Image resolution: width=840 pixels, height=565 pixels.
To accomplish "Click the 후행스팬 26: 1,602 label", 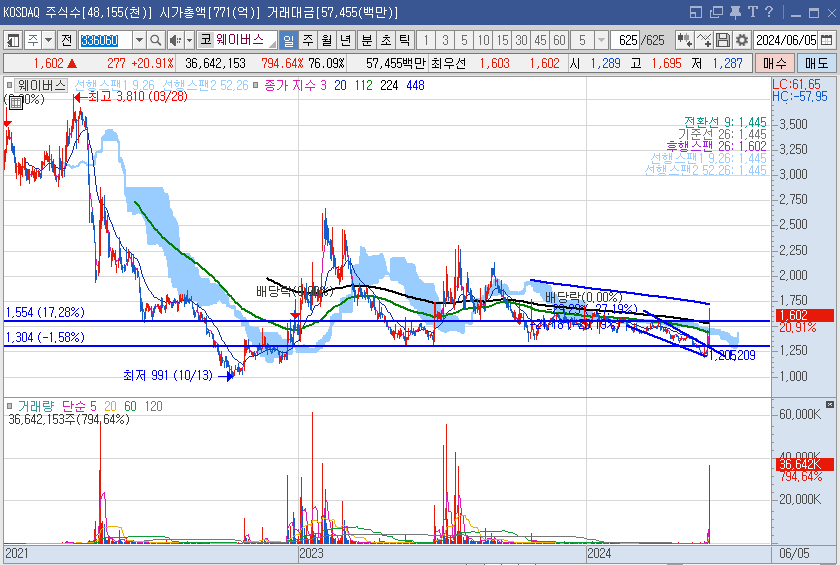I will [716, 146].
